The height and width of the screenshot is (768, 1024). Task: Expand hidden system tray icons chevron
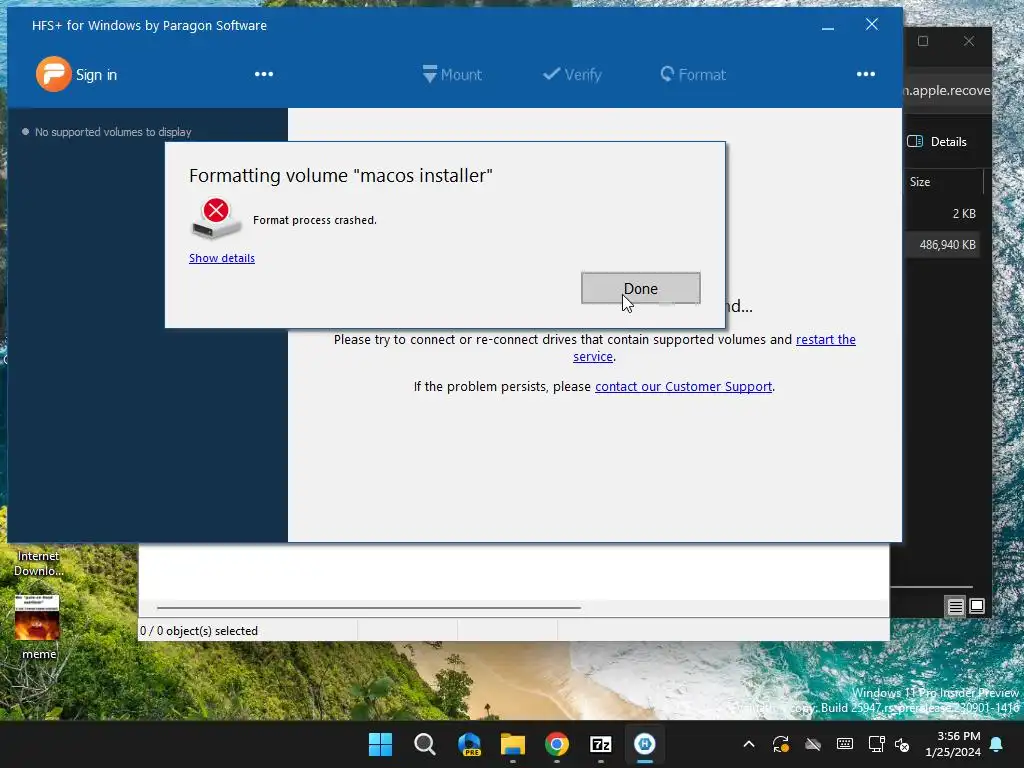(749, 744)
